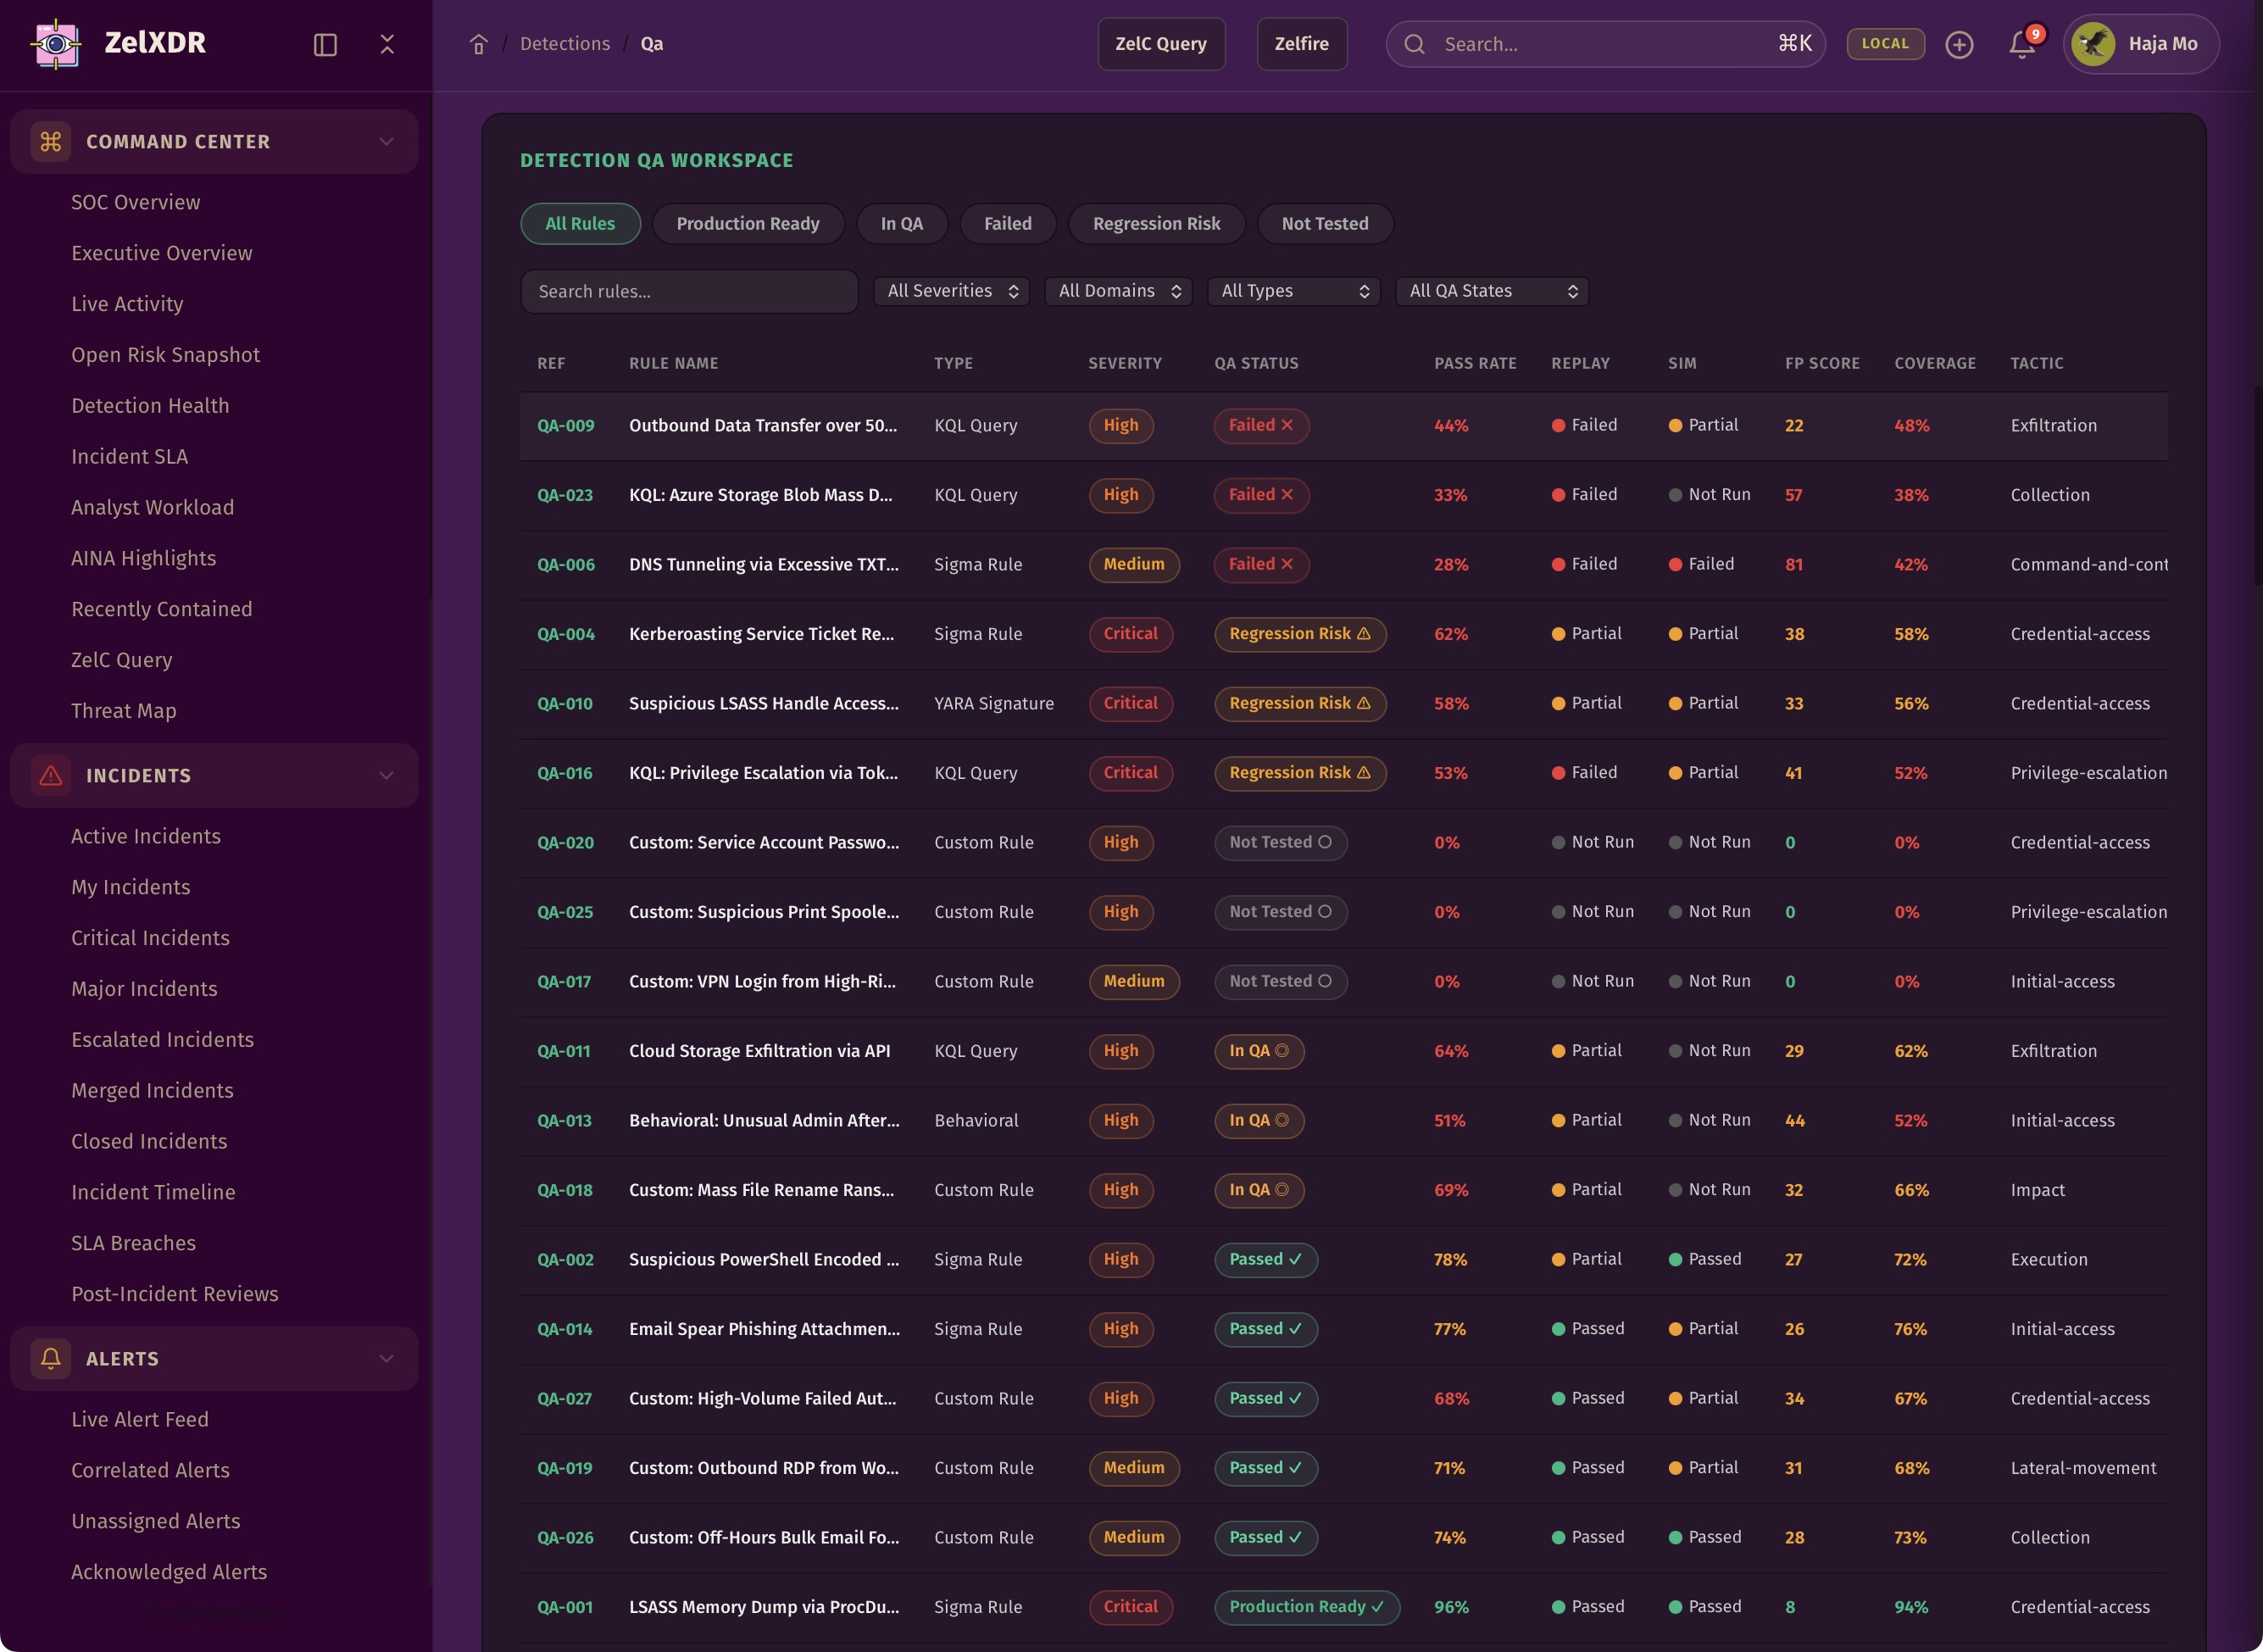2263x1652 pixels.
Task: Click the Command Center section icon
Action: click(51, 142)
